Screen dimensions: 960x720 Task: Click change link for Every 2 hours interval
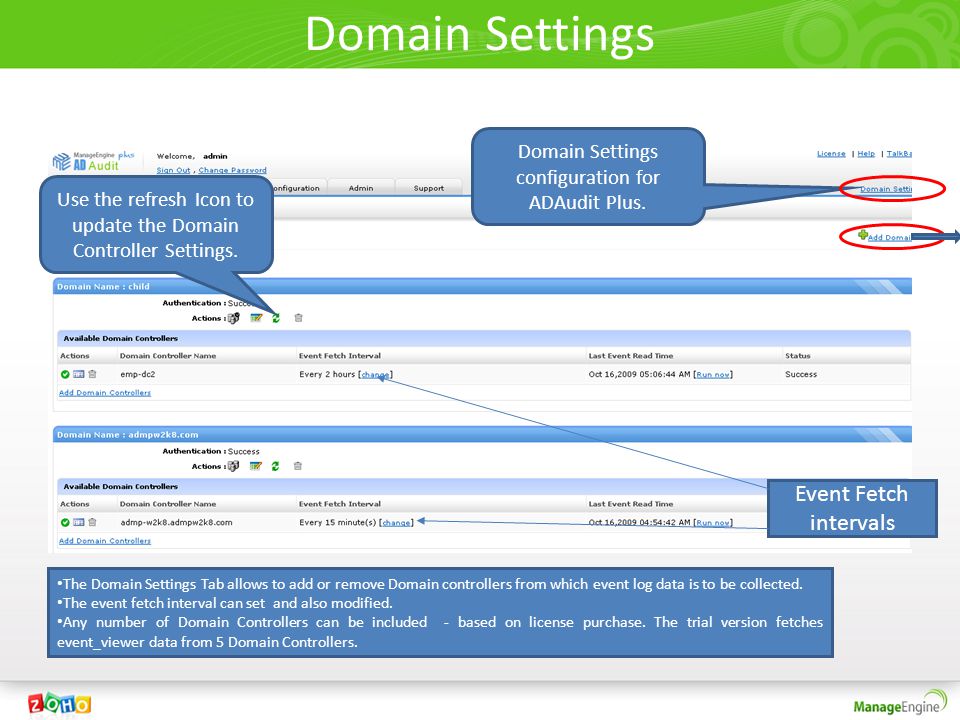tap(375, 375)
